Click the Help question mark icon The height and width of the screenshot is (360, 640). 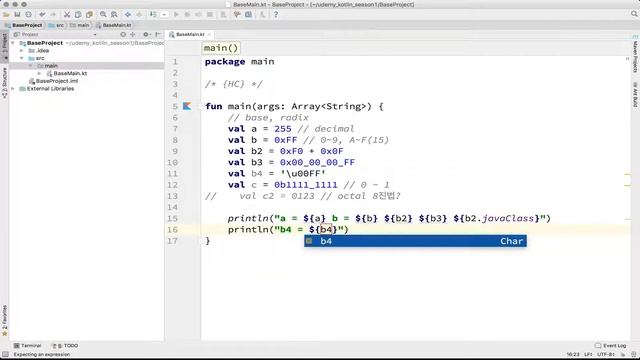tap(276, 14)
